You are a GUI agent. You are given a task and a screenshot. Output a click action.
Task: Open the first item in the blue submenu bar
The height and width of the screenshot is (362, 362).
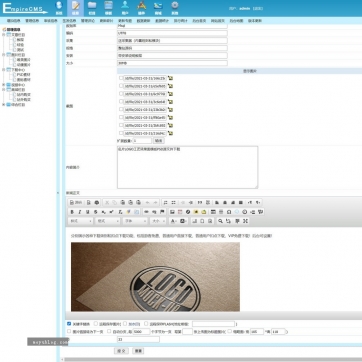[x=14, y=21]
